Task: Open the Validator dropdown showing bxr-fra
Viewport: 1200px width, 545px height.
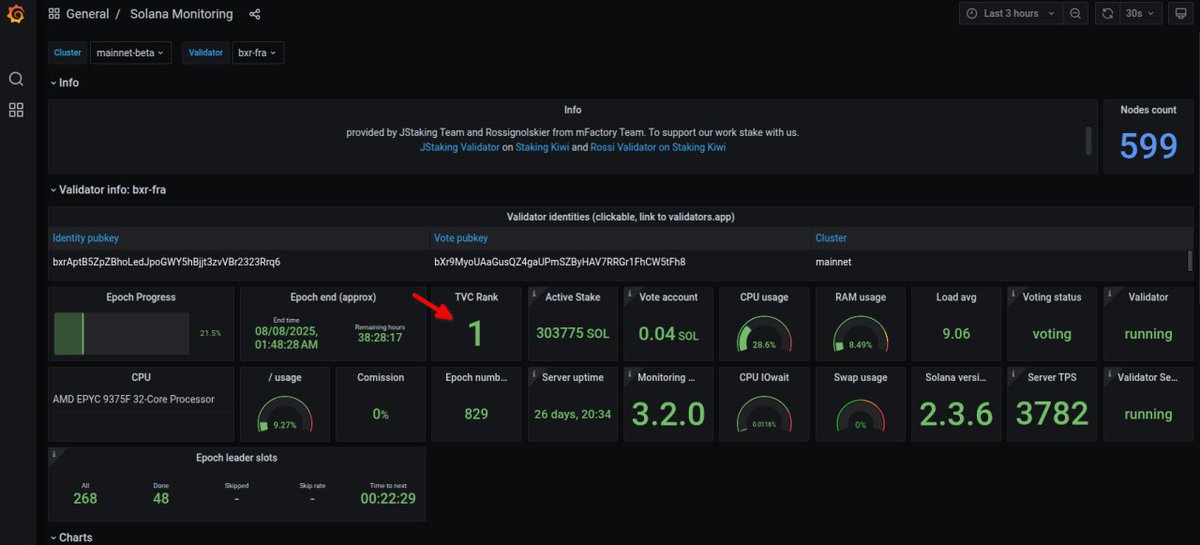Action: tap(258, 53)
